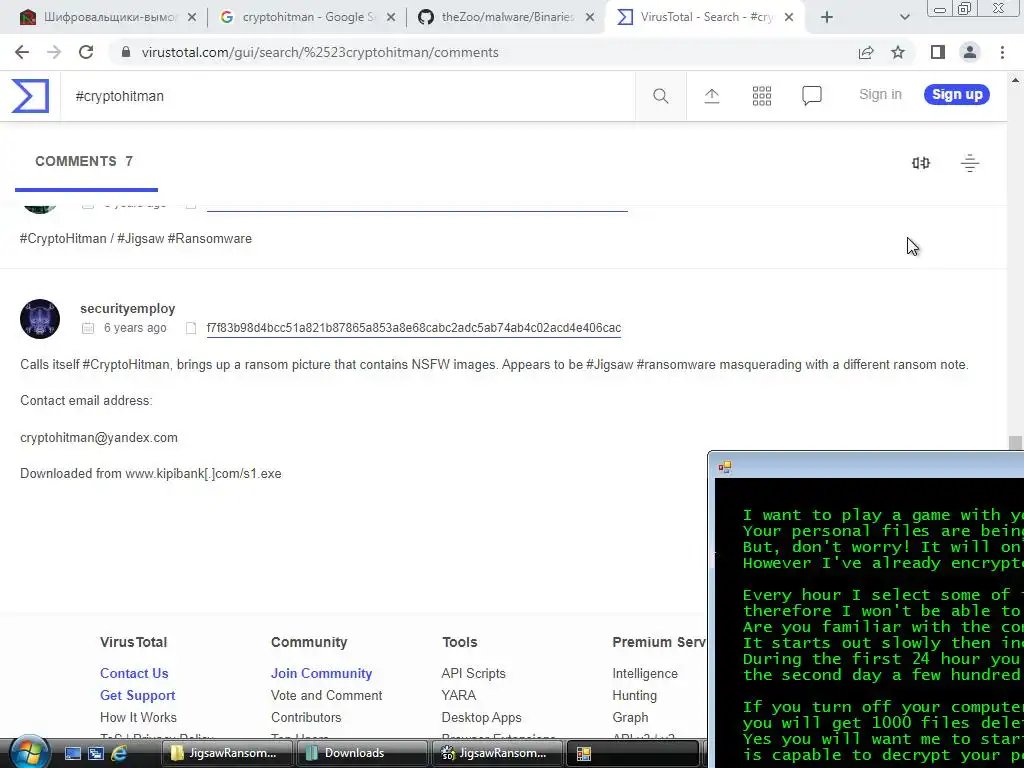Screen dimensions: 1024x768
Task: Expand the tab search chevron
Action: coord(904,18)
